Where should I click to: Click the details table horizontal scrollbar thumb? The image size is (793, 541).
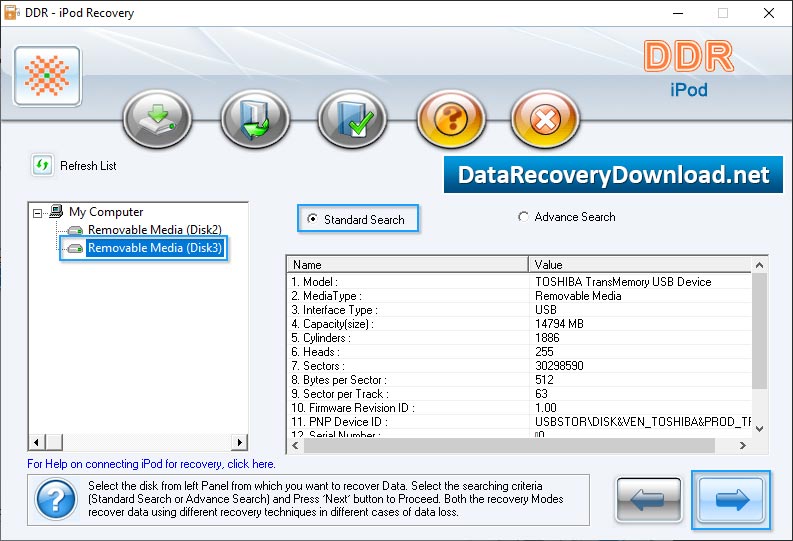[509, 445]
